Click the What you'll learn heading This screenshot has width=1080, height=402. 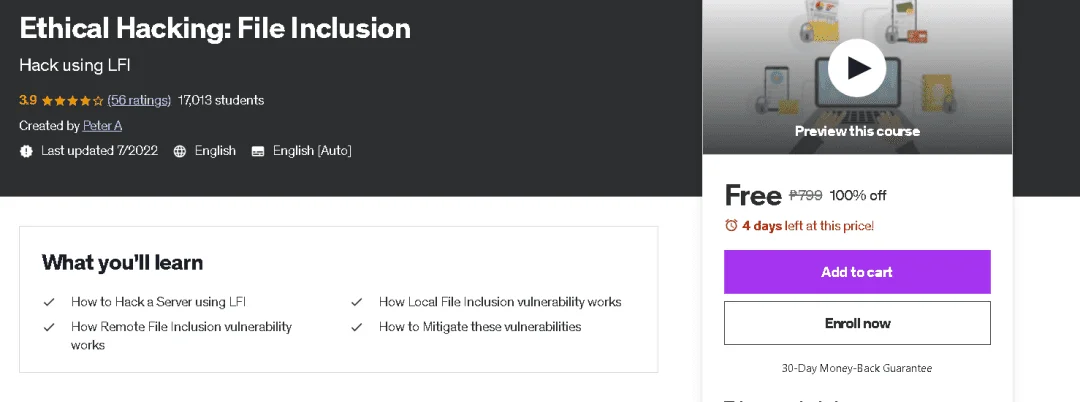tap(123, 262)
